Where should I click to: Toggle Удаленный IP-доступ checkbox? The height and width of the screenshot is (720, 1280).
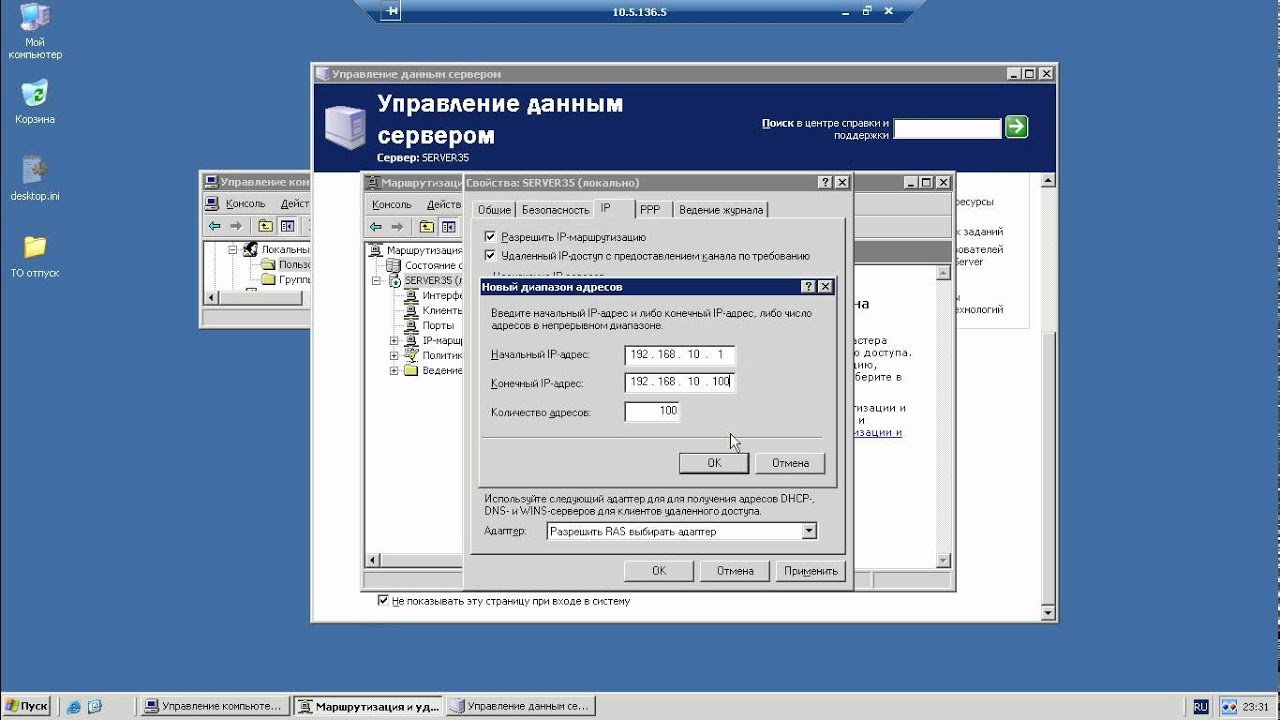coord(490,256)
